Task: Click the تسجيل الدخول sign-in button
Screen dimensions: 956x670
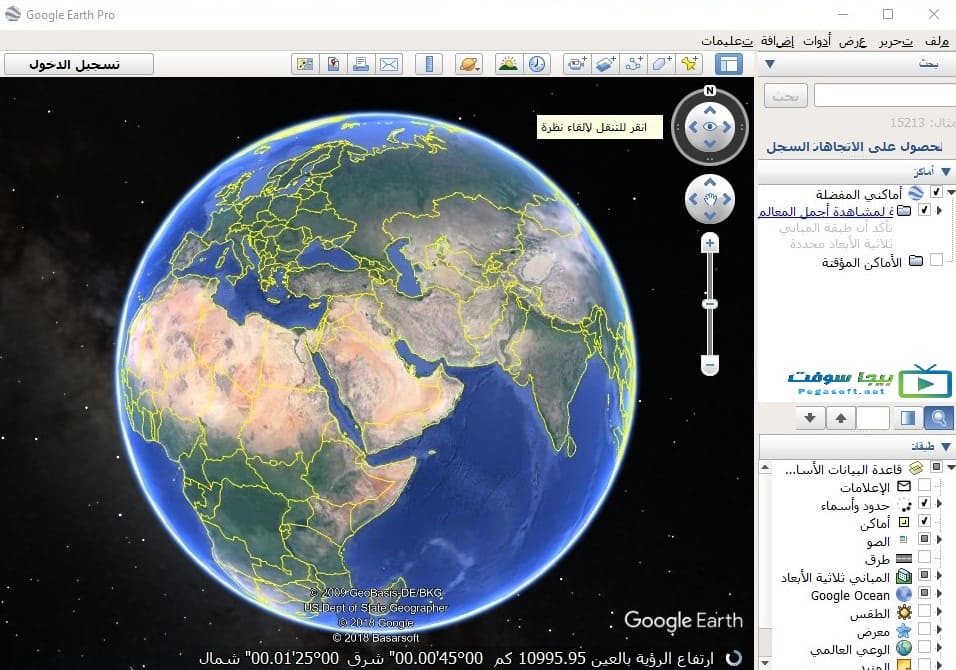Action: [x=79, y=64]
